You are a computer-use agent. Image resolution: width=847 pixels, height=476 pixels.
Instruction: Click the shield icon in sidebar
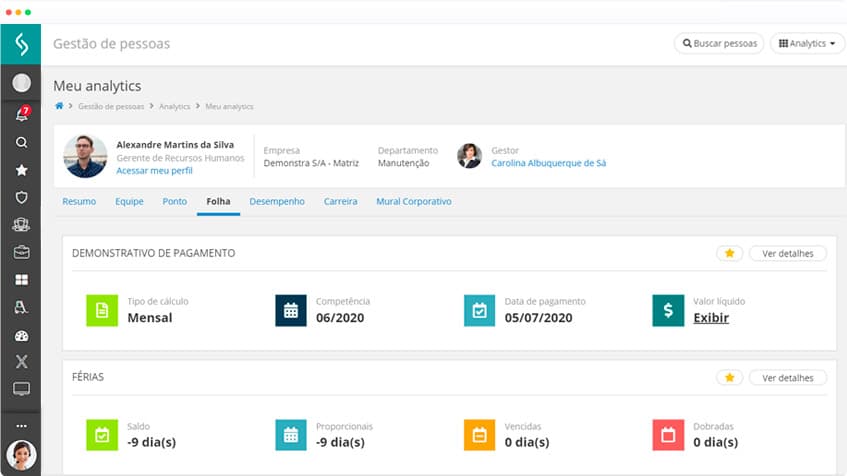[21, 197]
